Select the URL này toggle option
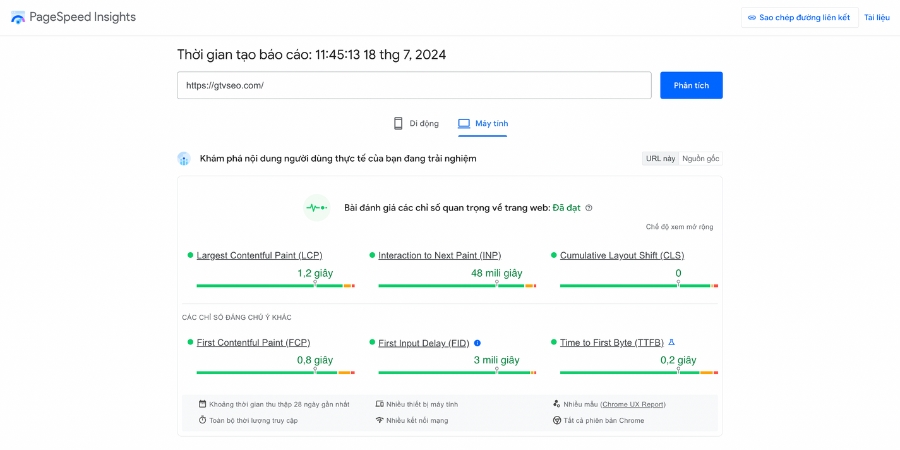 tap(660, 159)
